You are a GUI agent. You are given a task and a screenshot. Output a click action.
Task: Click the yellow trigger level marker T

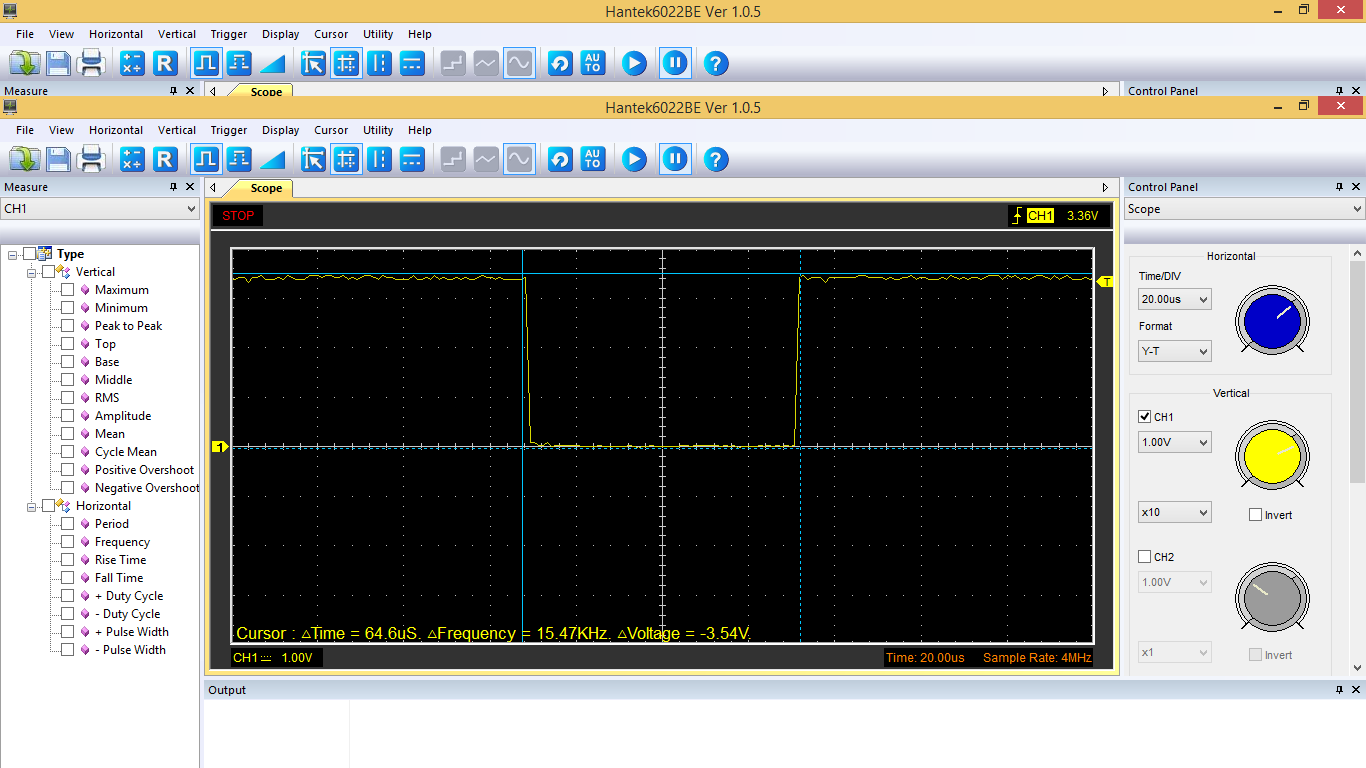pos(1105,282)
